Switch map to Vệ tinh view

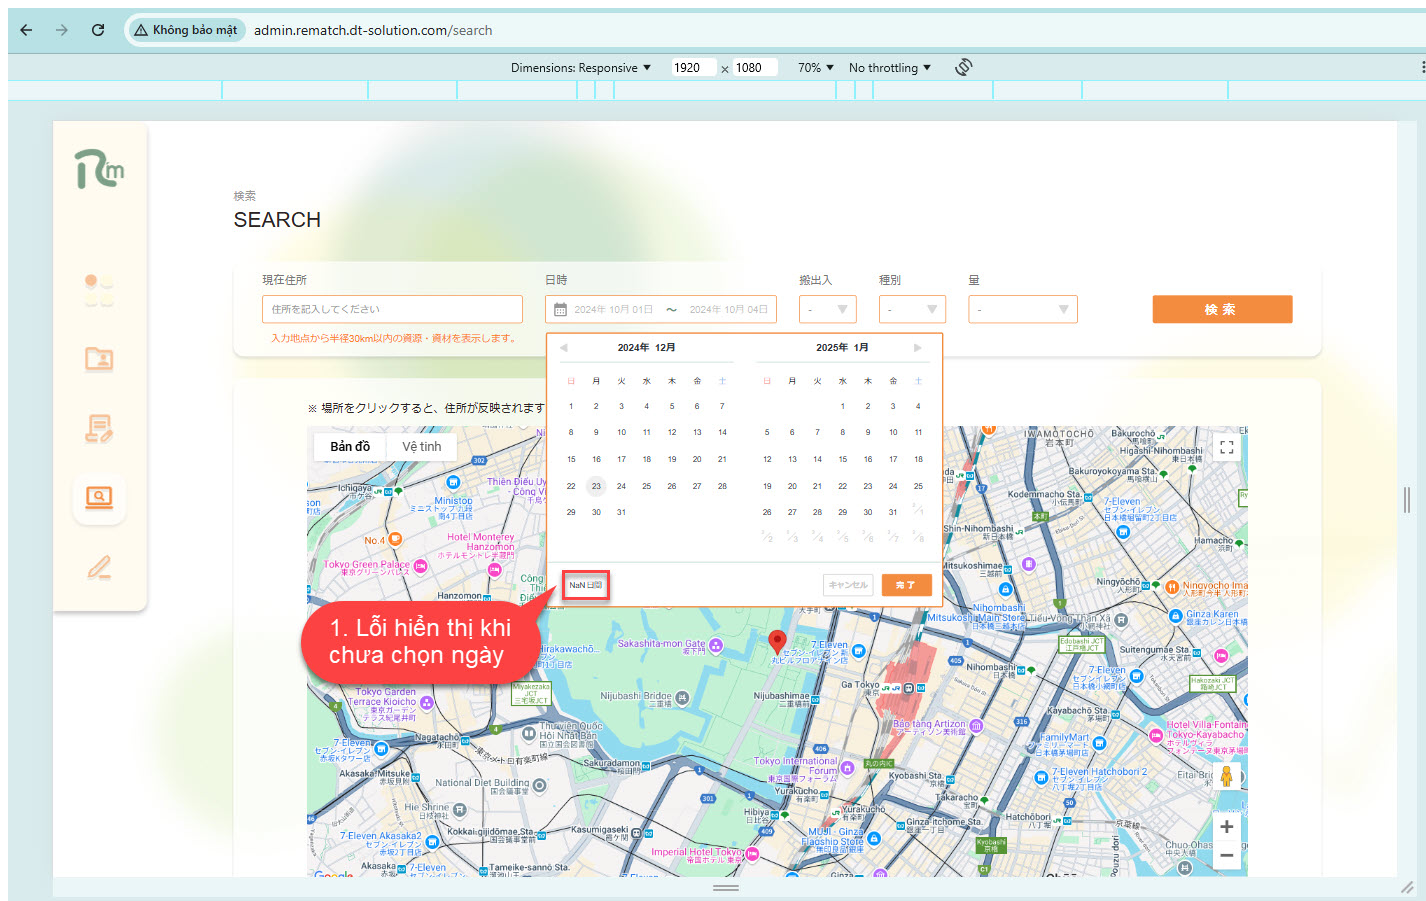click(421, 447)
